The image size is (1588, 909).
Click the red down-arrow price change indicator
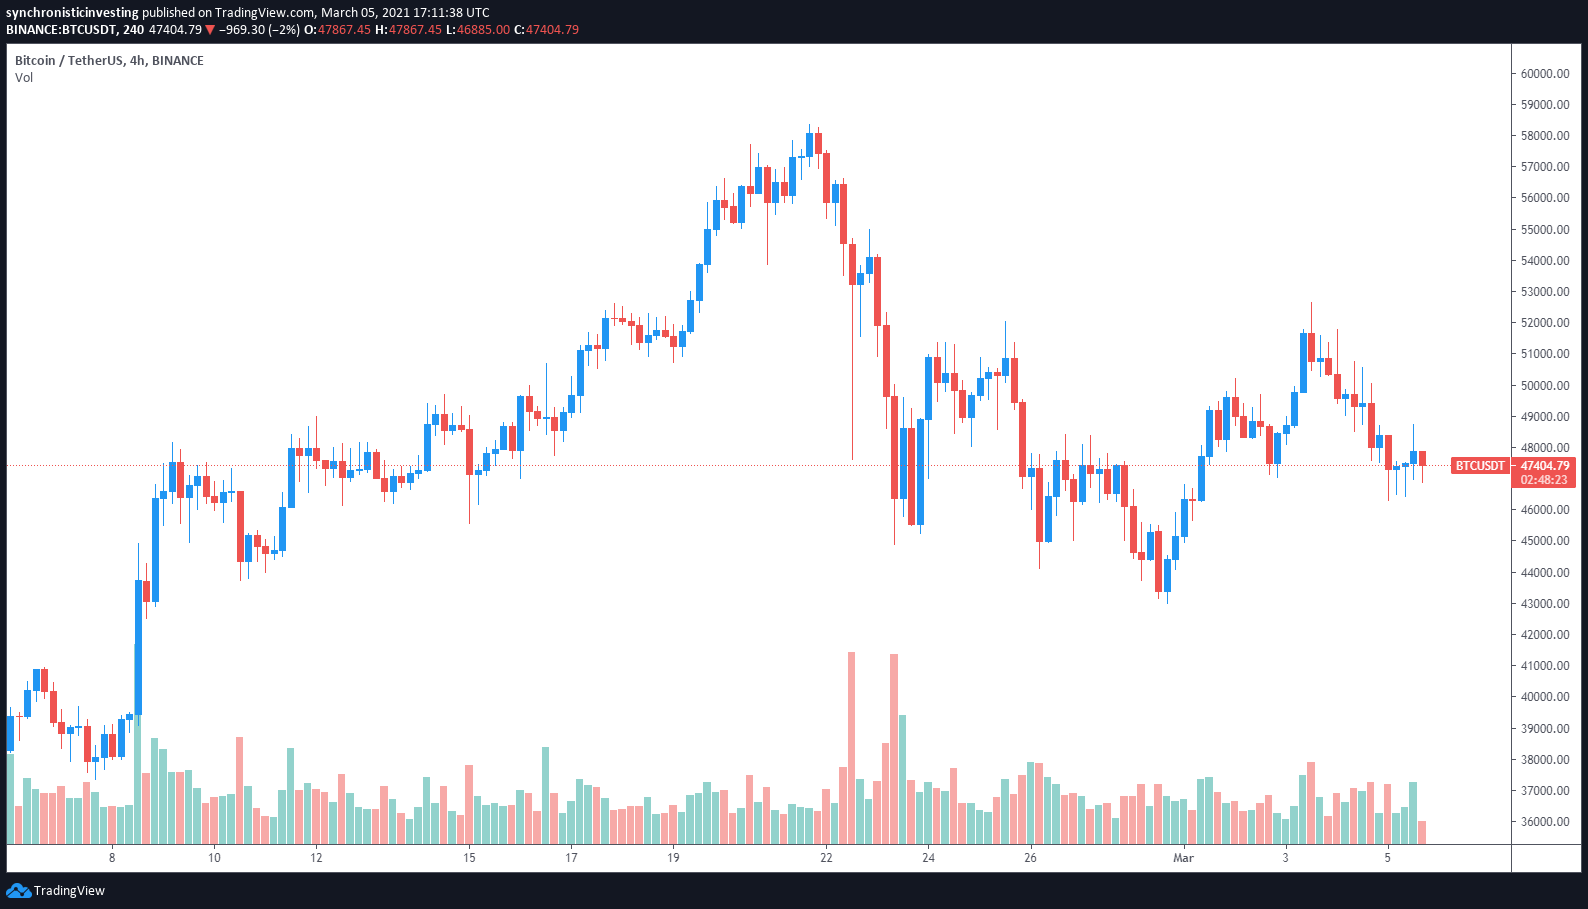tap(210, 30)
